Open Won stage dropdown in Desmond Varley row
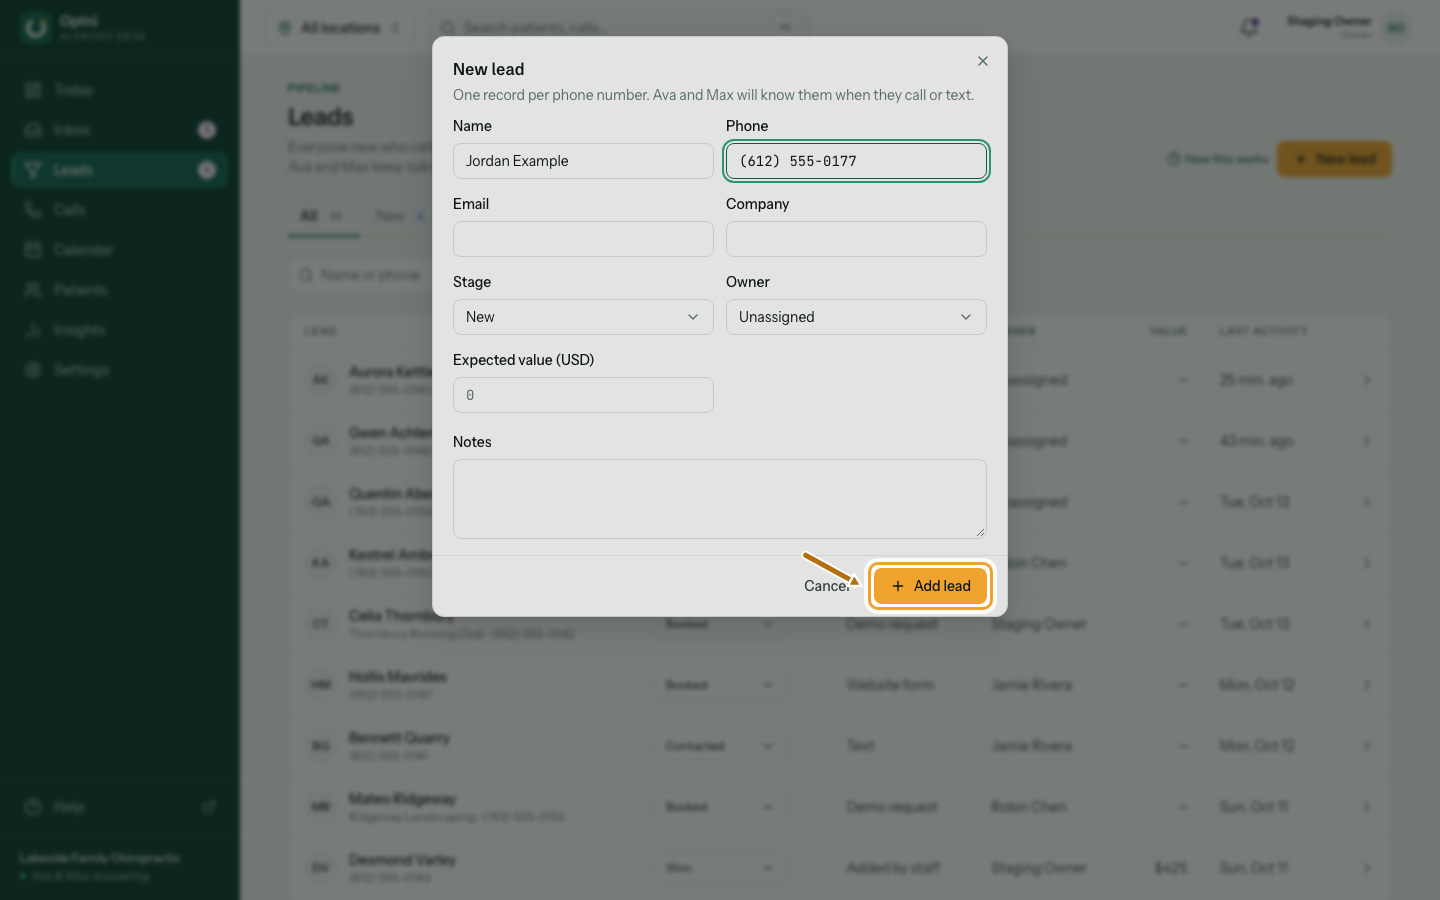This screenshot has height=900, width=1440. (720, 868)
